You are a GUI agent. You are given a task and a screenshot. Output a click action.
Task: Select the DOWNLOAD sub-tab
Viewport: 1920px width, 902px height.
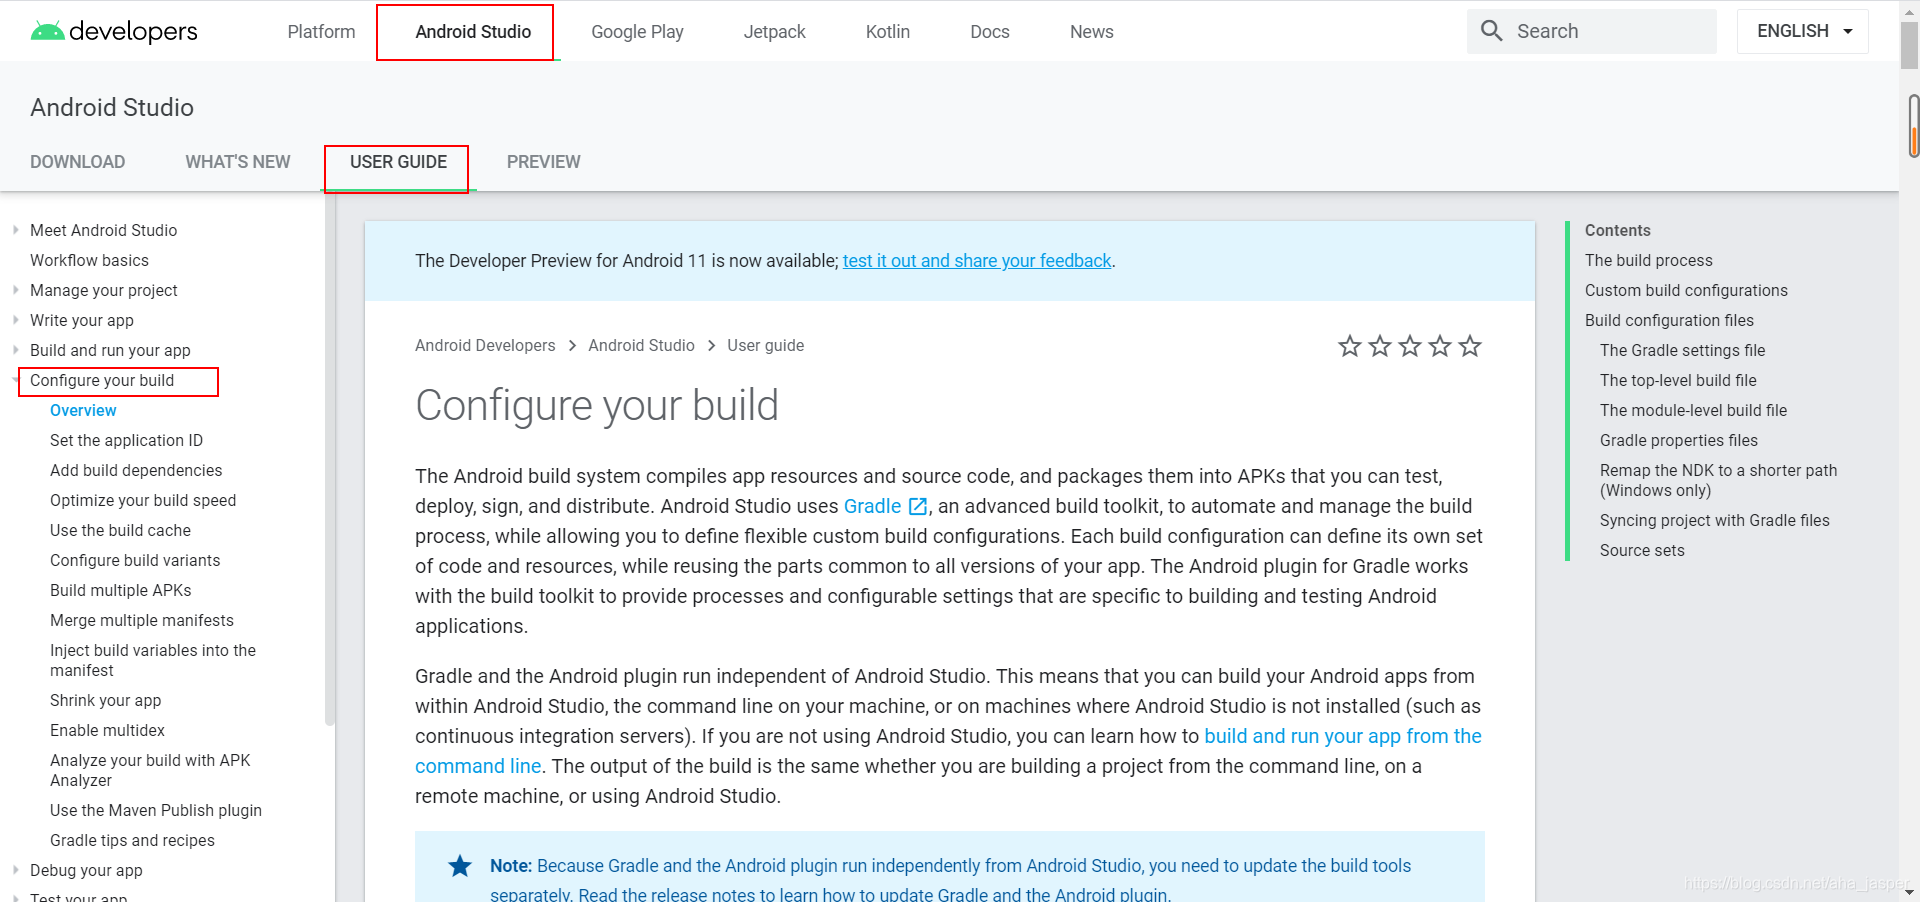click(77, 162)
